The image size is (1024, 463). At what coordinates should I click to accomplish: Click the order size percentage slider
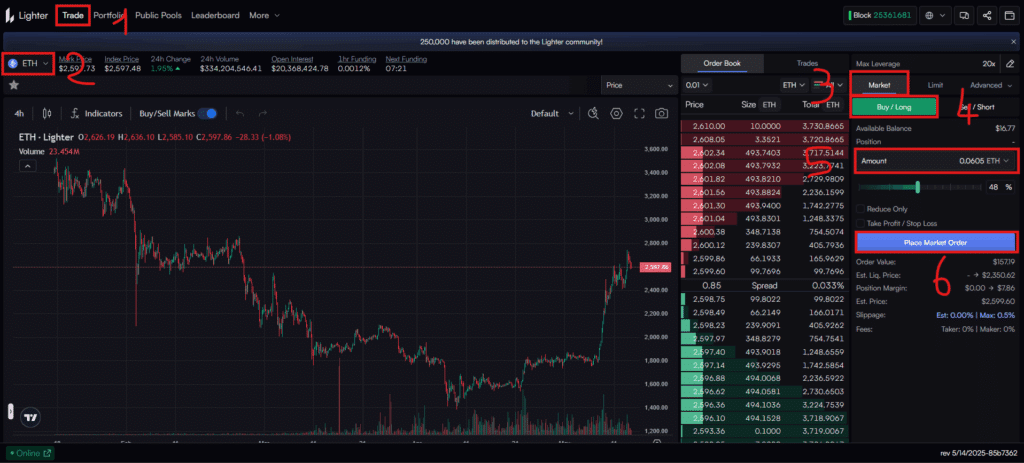(918, 187)
